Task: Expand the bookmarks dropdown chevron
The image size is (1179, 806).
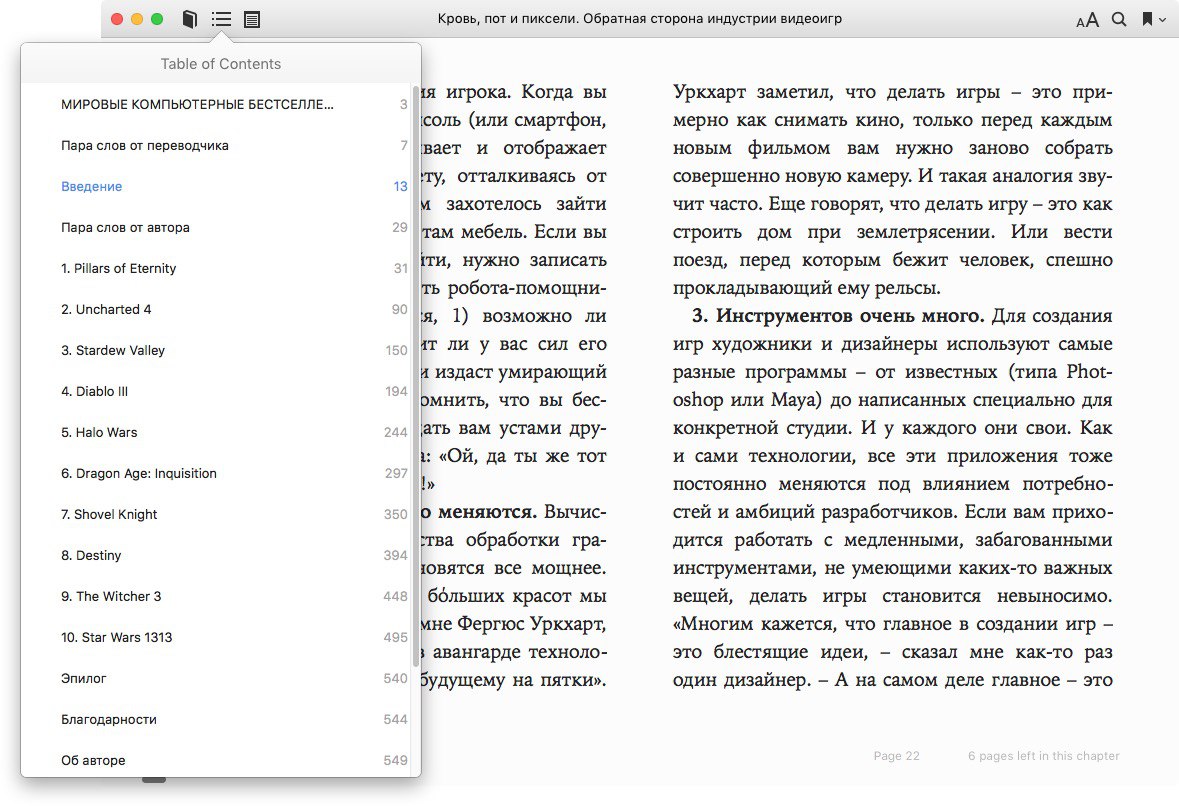Action: tap(1162, 20)
